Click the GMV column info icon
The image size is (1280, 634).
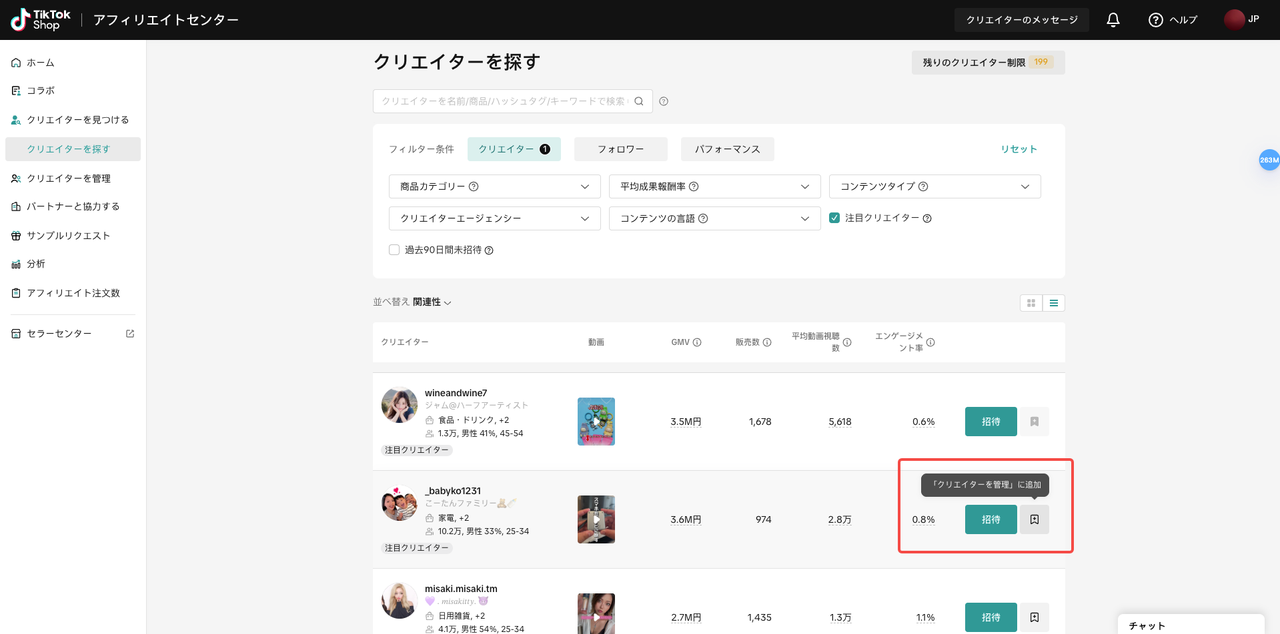(697, 342)
